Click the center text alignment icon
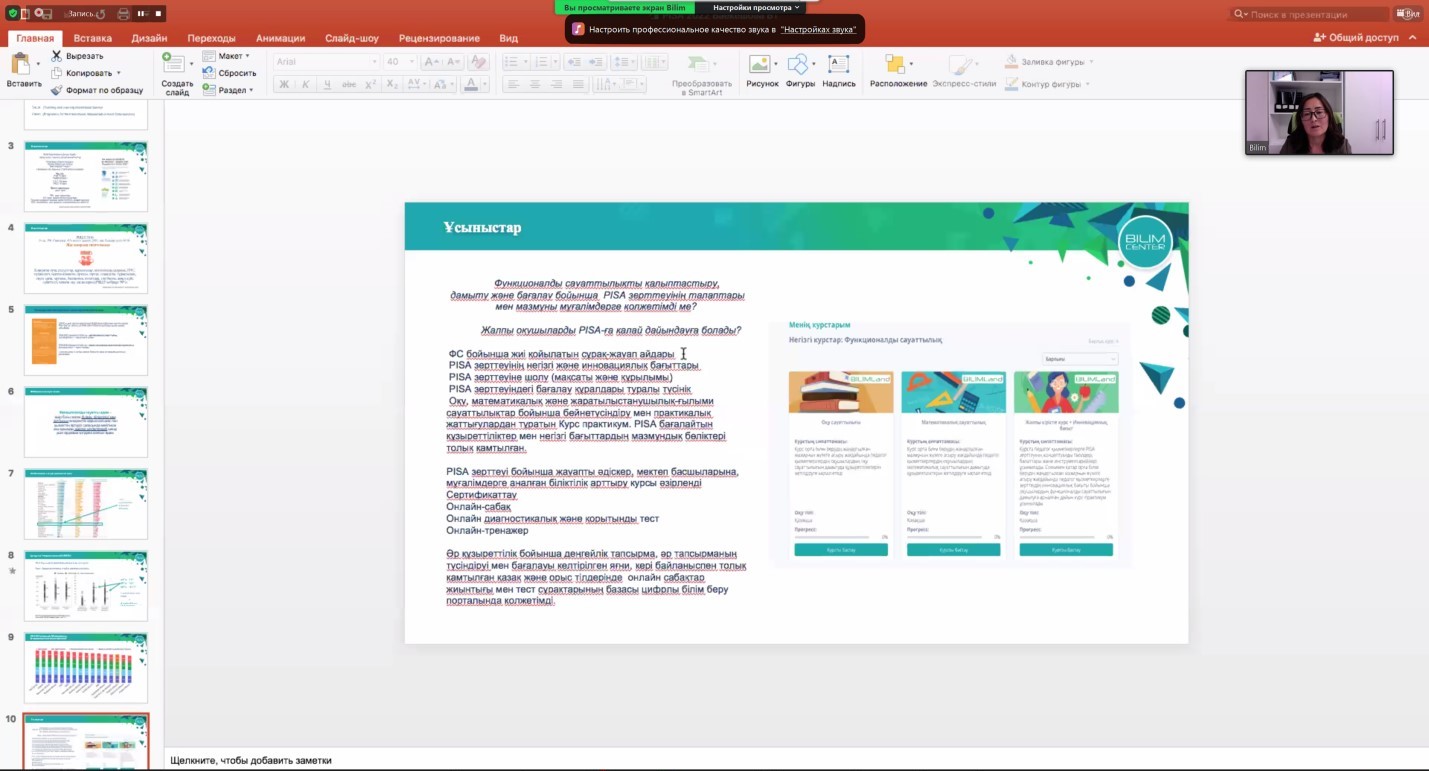 (x=534, y=85)
